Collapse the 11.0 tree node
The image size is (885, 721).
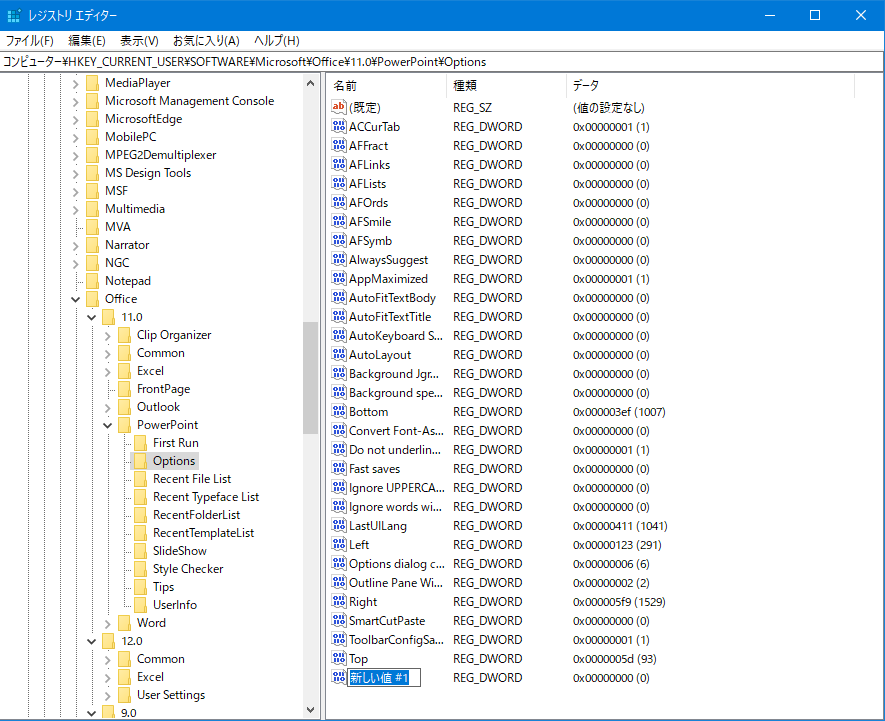click(91, 317)
